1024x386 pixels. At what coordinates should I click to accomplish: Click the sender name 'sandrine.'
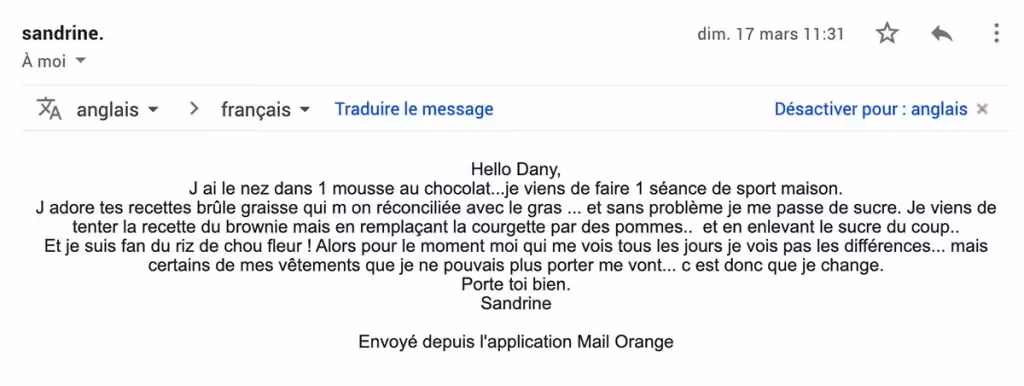pos(63,34)
